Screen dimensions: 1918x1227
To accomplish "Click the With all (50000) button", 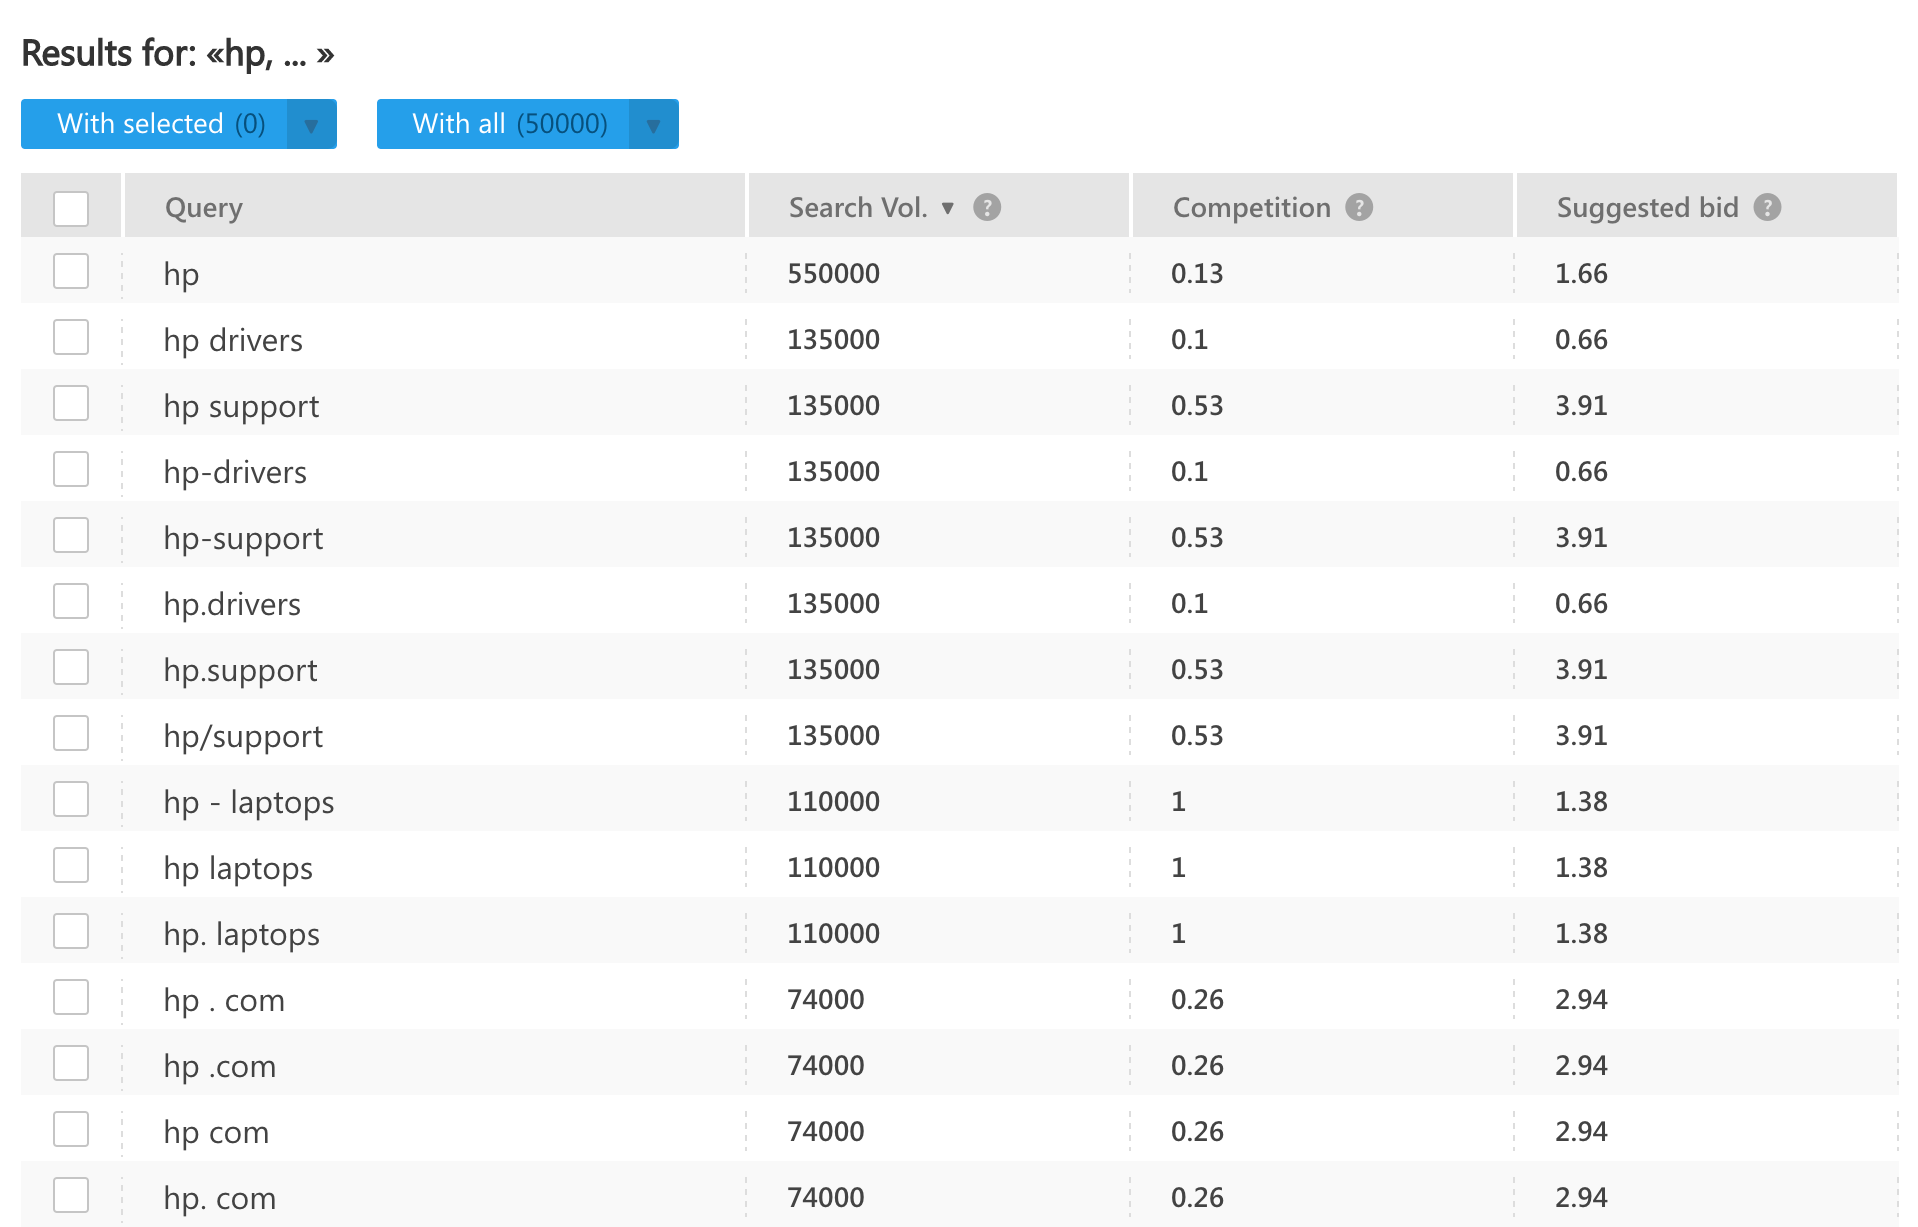I will tap(503, 124).
